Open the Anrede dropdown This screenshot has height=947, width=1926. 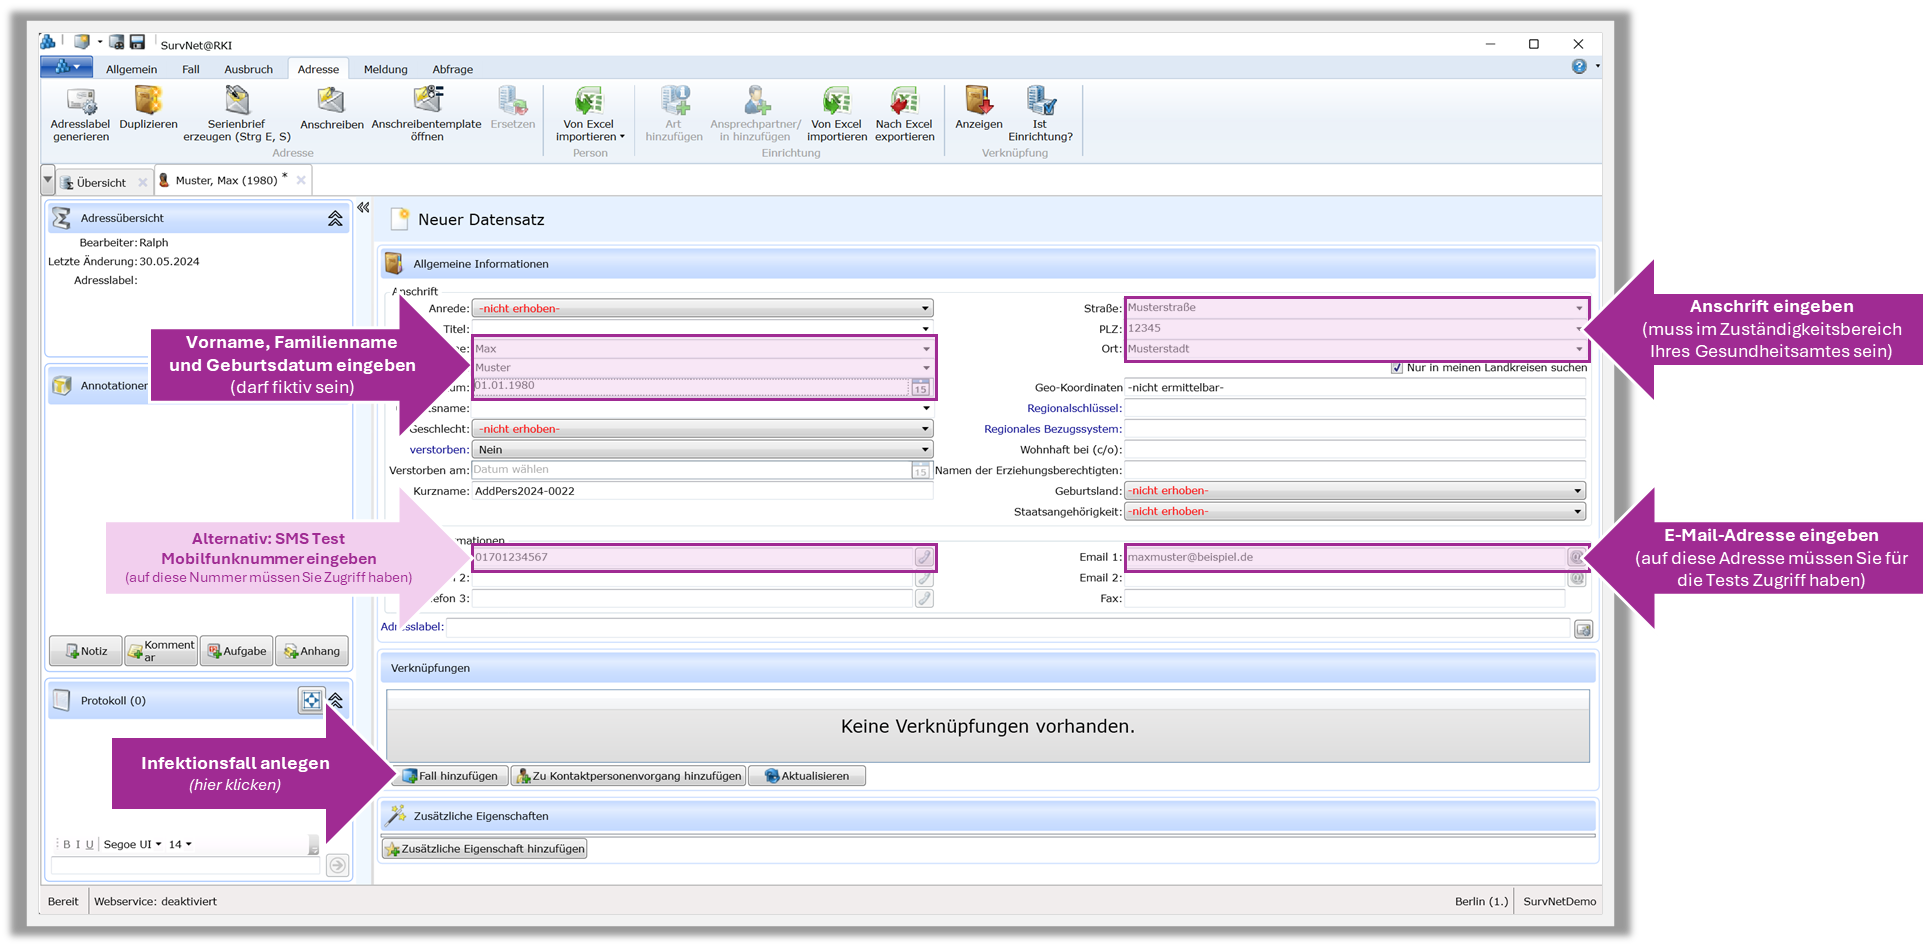[x=925, y=309]
